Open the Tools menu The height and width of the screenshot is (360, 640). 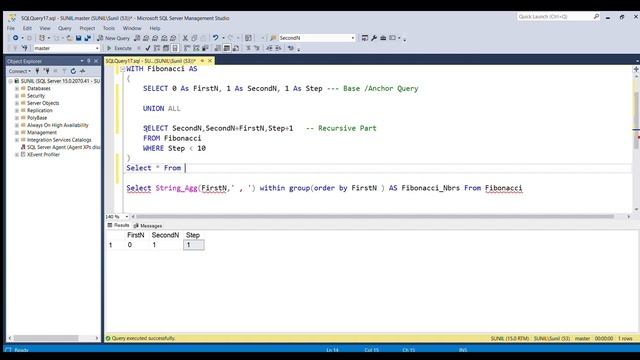[x=109, y=28]
